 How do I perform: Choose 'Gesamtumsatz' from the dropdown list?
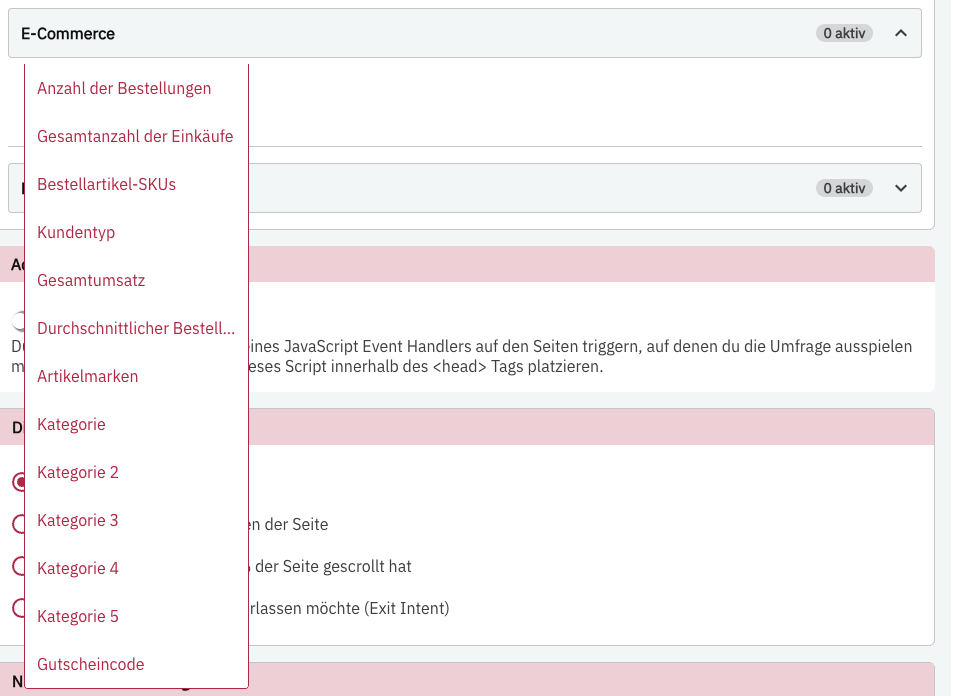[x=91, y=280]
